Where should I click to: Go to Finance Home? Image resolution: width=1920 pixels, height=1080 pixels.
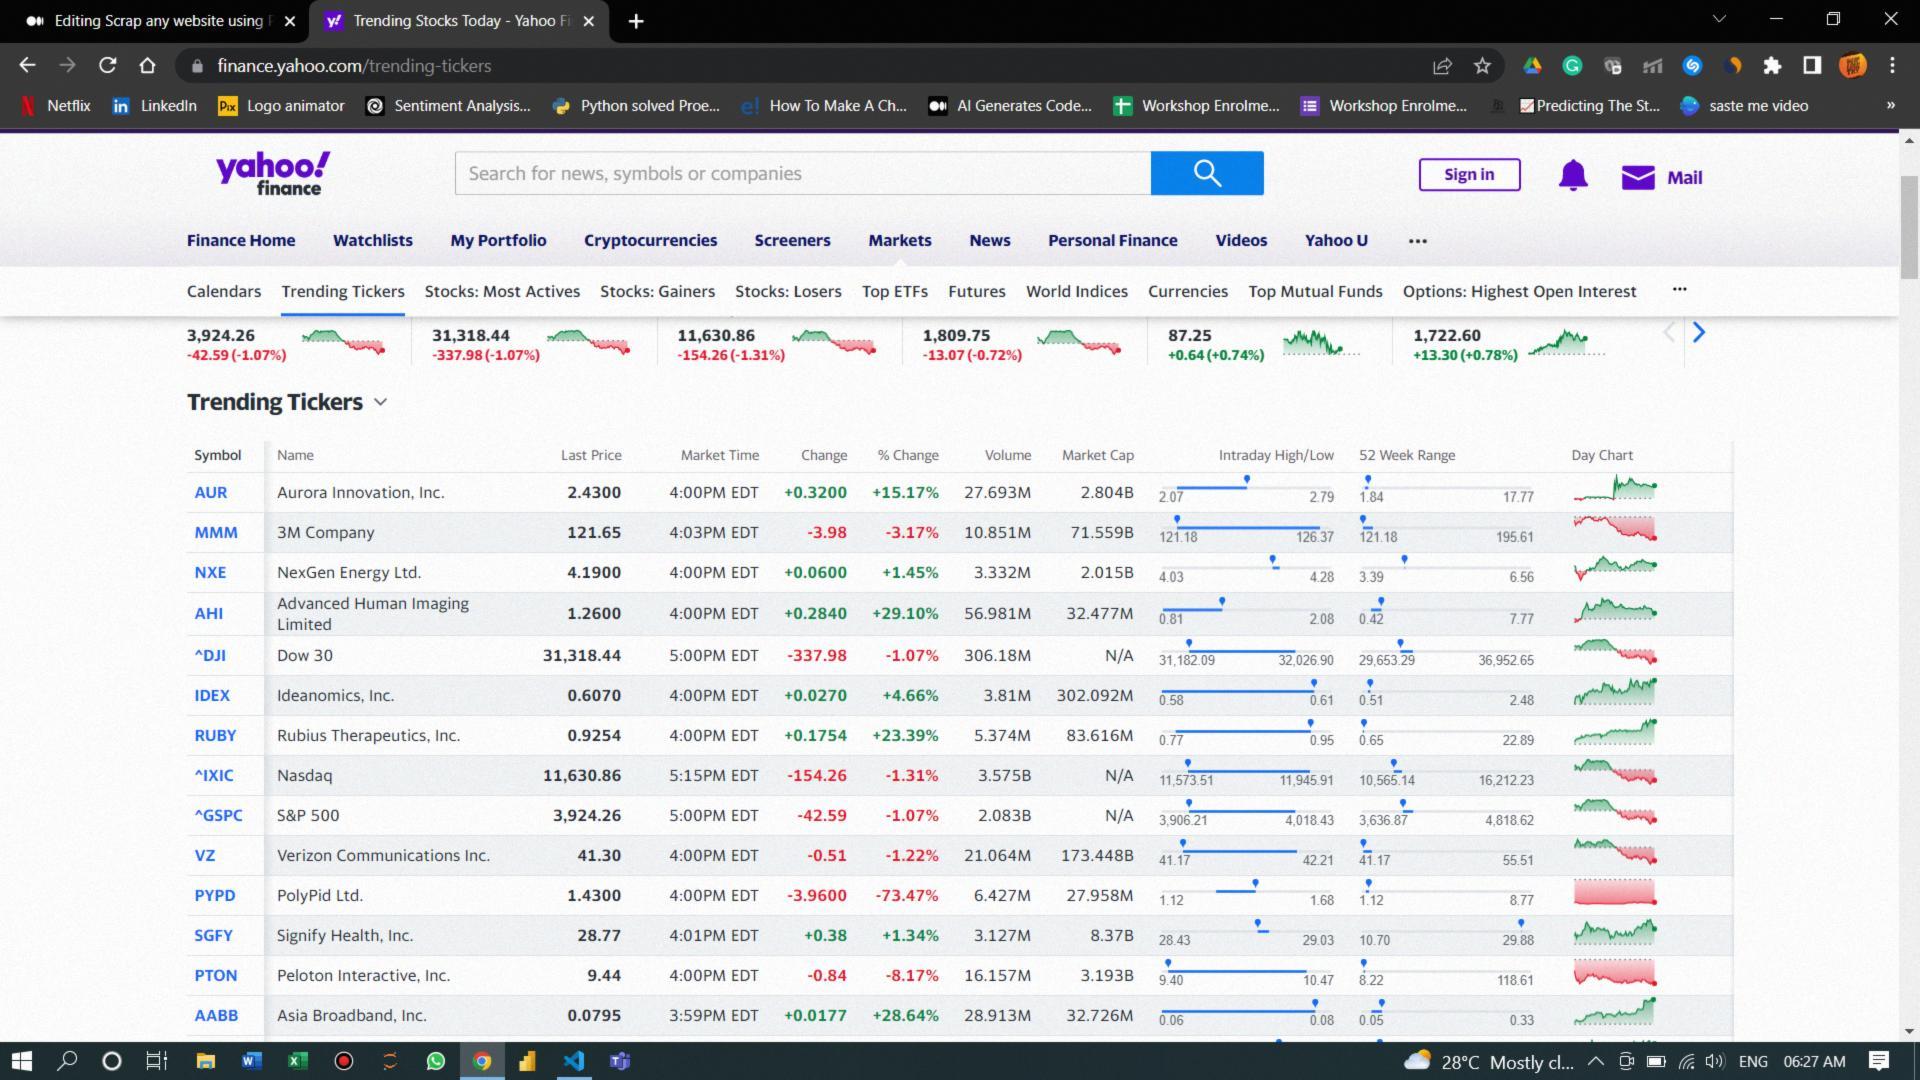(x=241, y=240)
